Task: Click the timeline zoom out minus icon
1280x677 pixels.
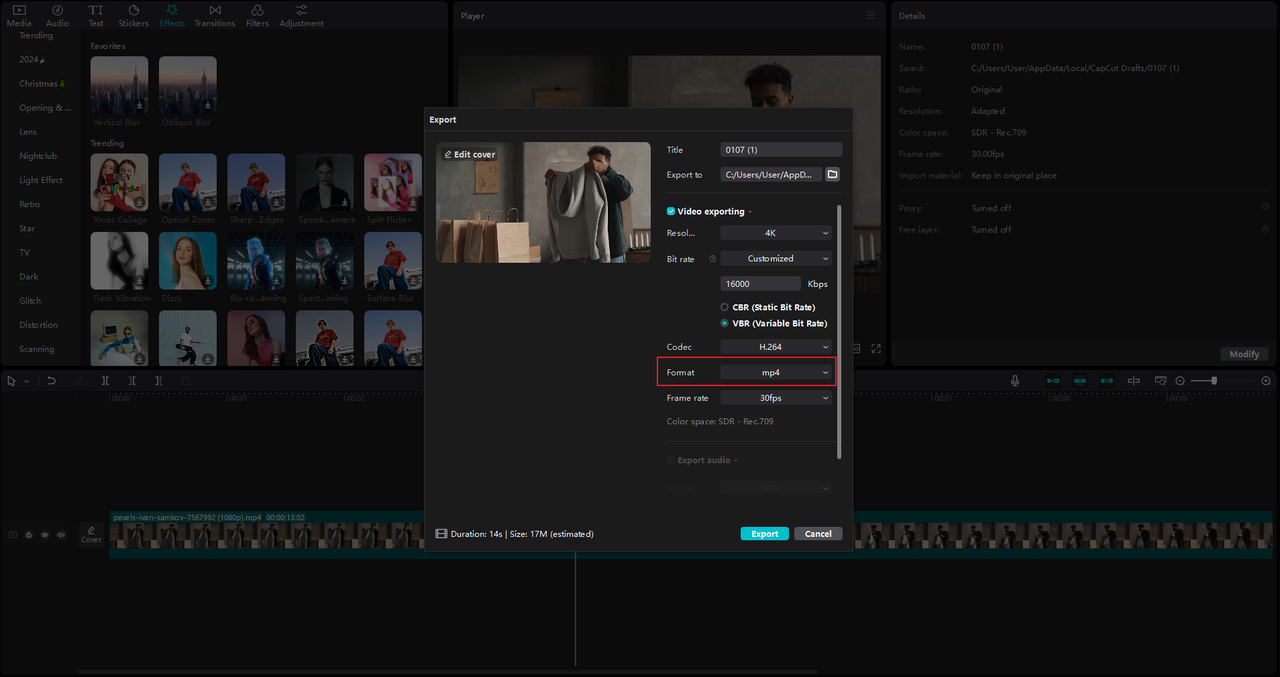Action: (x=1180, y=381)
